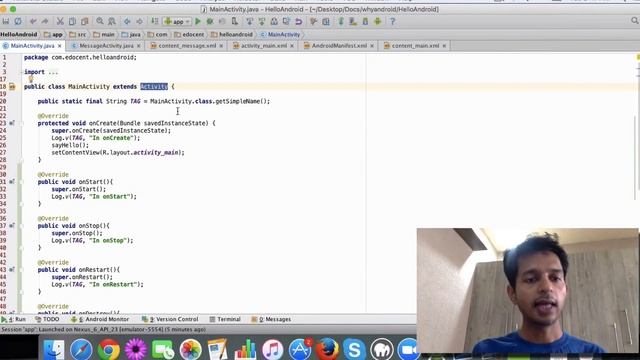
Task: Click the main breadcrumb folder
Action: click(x=104, y=35)
